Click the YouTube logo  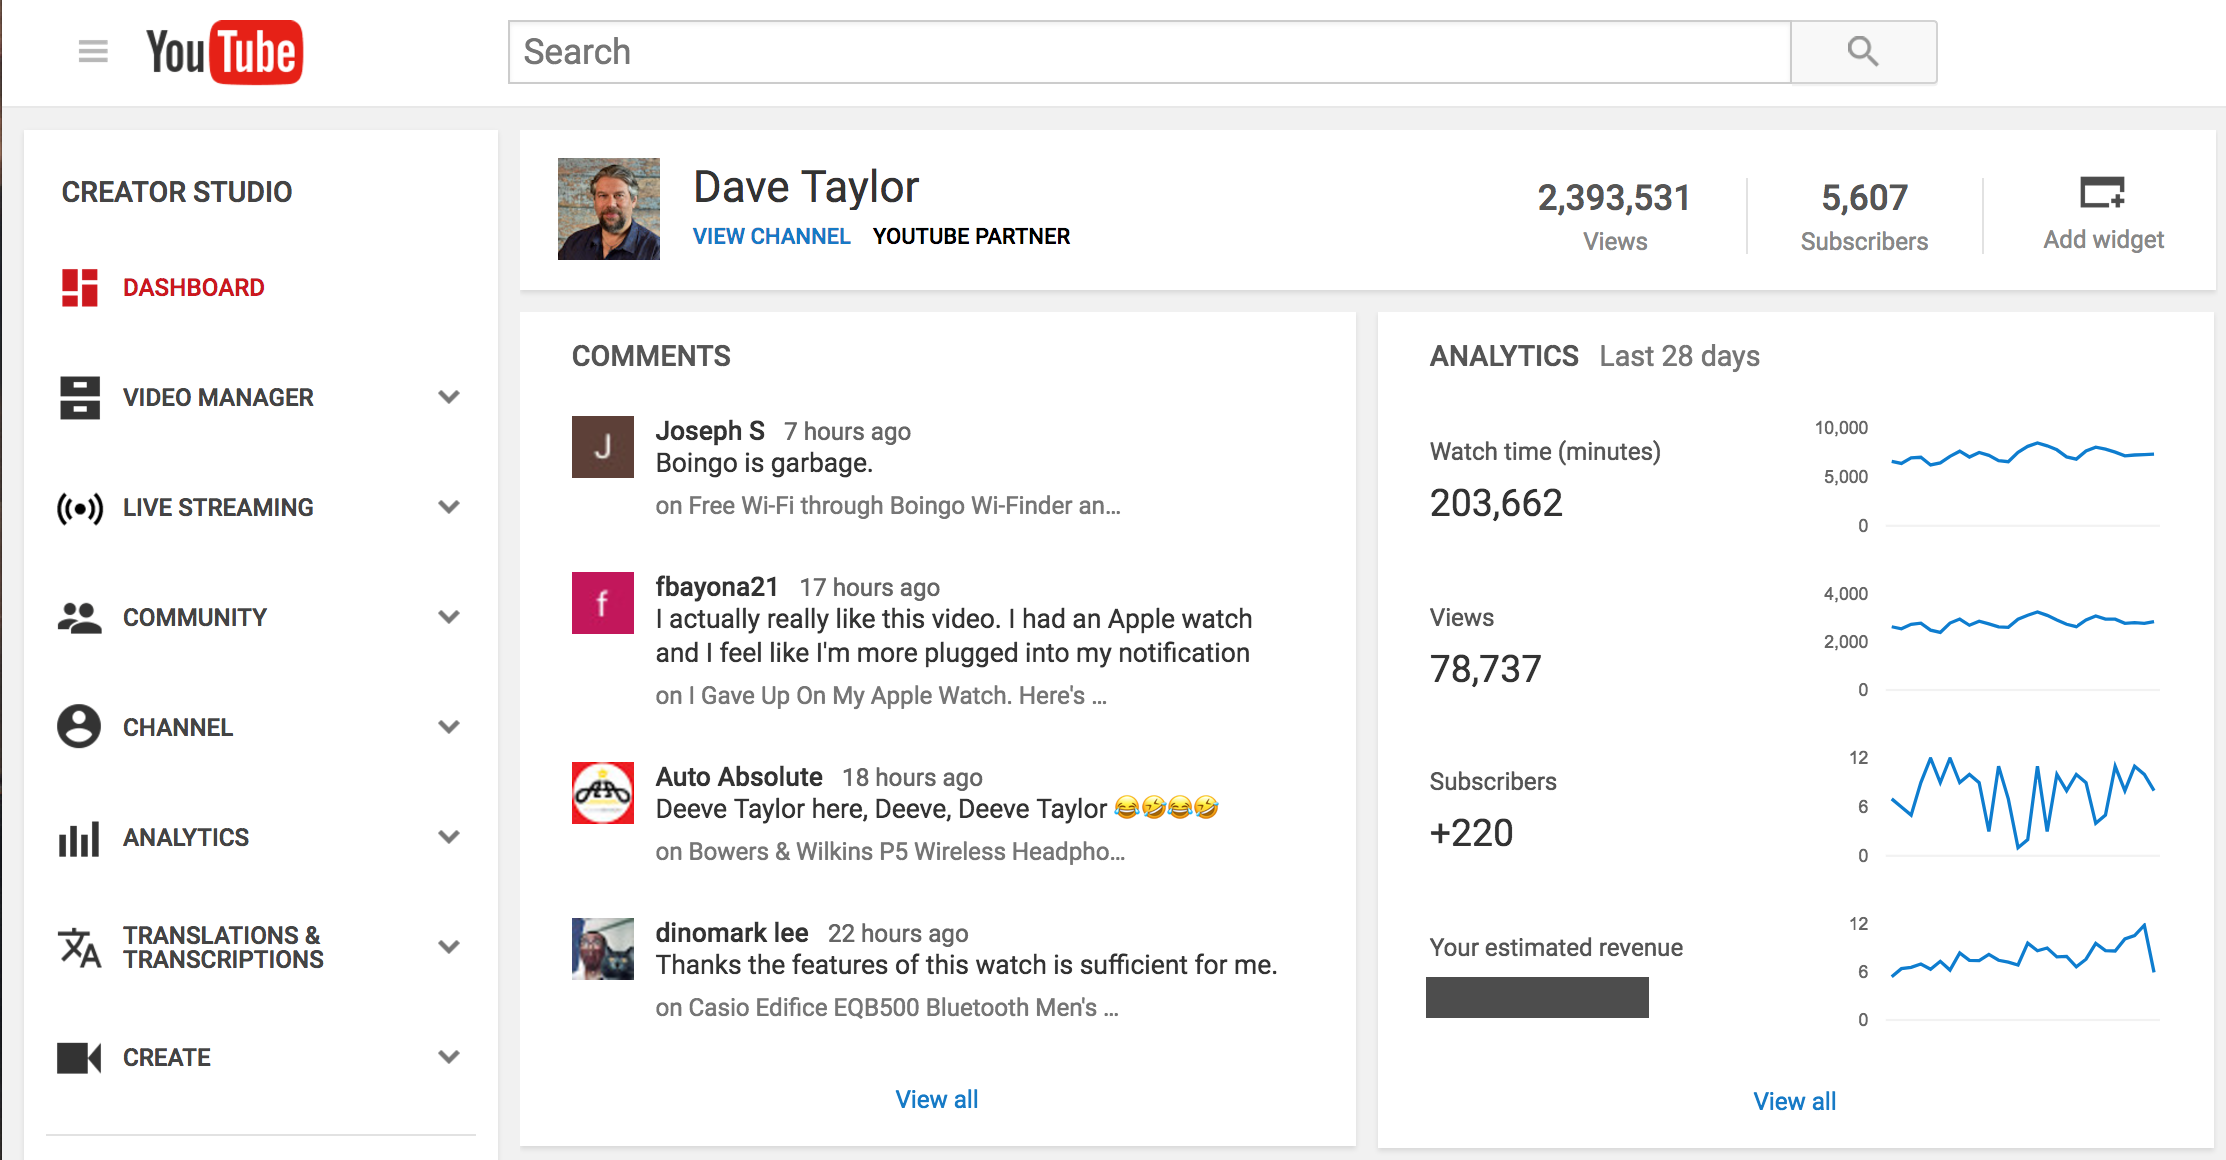coord(224,52)
